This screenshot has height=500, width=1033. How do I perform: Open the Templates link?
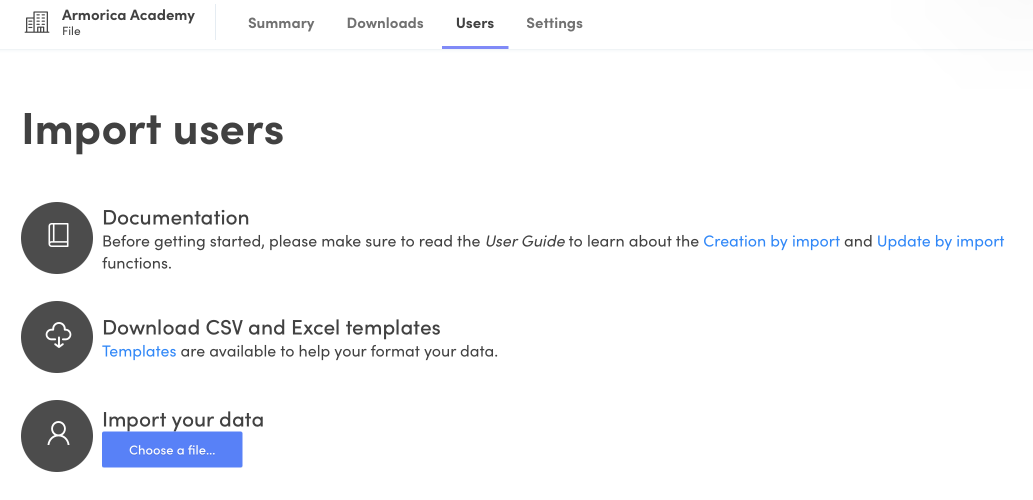[139, 351]
